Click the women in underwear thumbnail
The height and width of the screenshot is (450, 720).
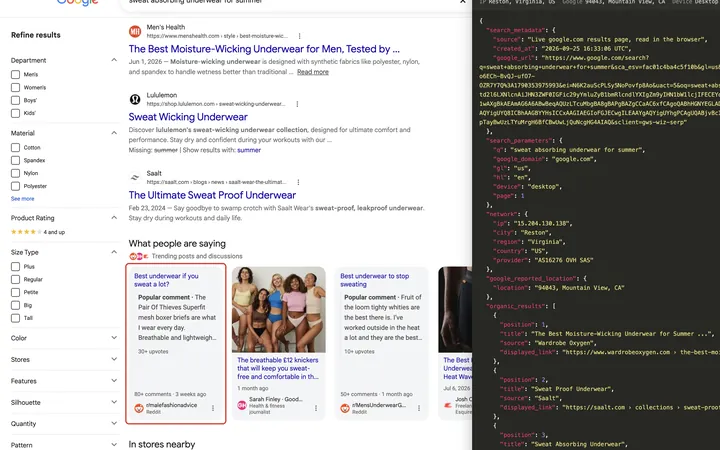(x=279, y=310)
